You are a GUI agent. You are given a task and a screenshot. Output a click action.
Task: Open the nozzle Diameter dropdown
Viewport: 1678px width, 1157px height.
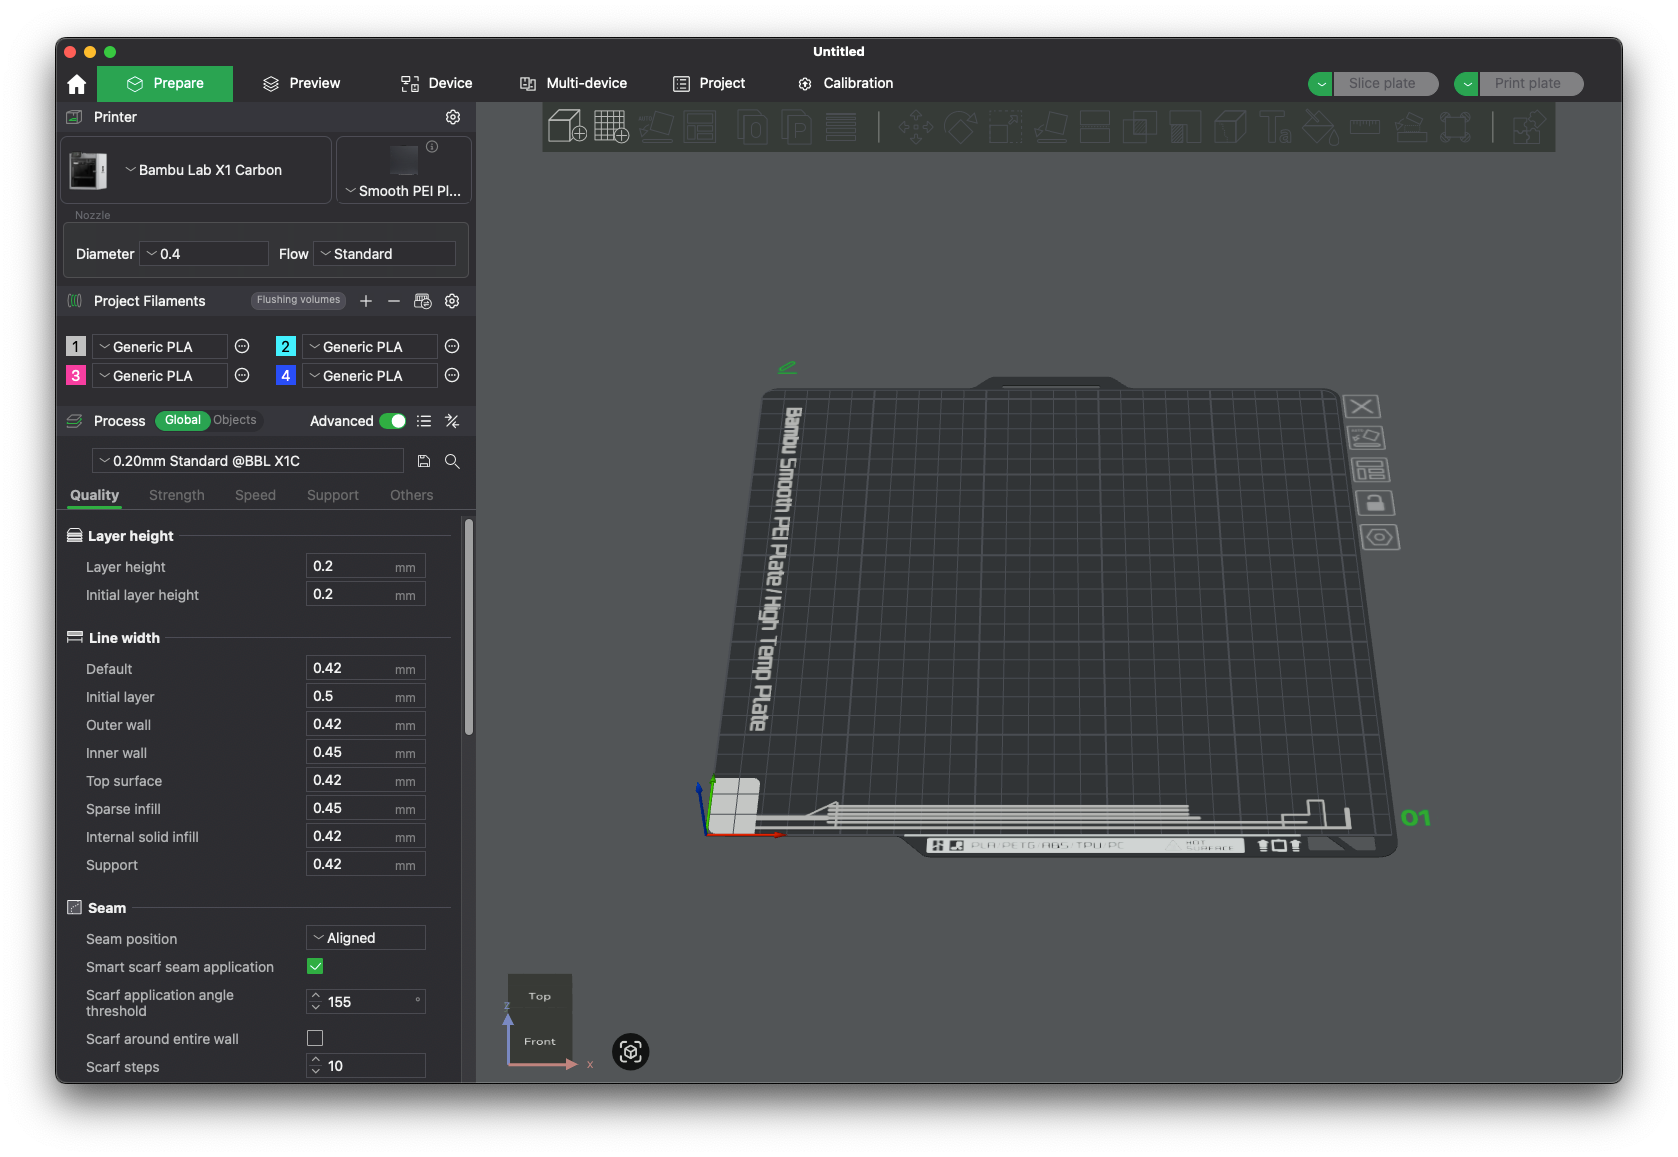[204, 254]
